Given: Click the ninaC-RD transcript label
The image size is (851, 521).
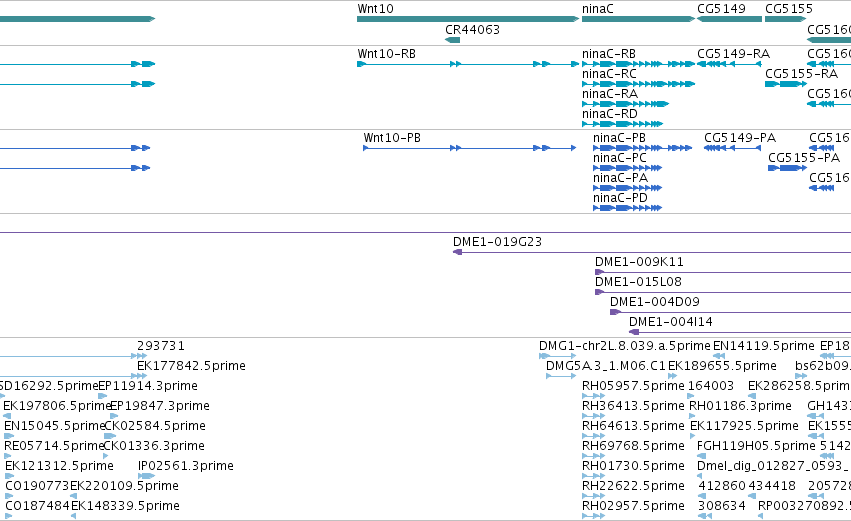Looking at the screenshot, I should [x=609, y=113].
